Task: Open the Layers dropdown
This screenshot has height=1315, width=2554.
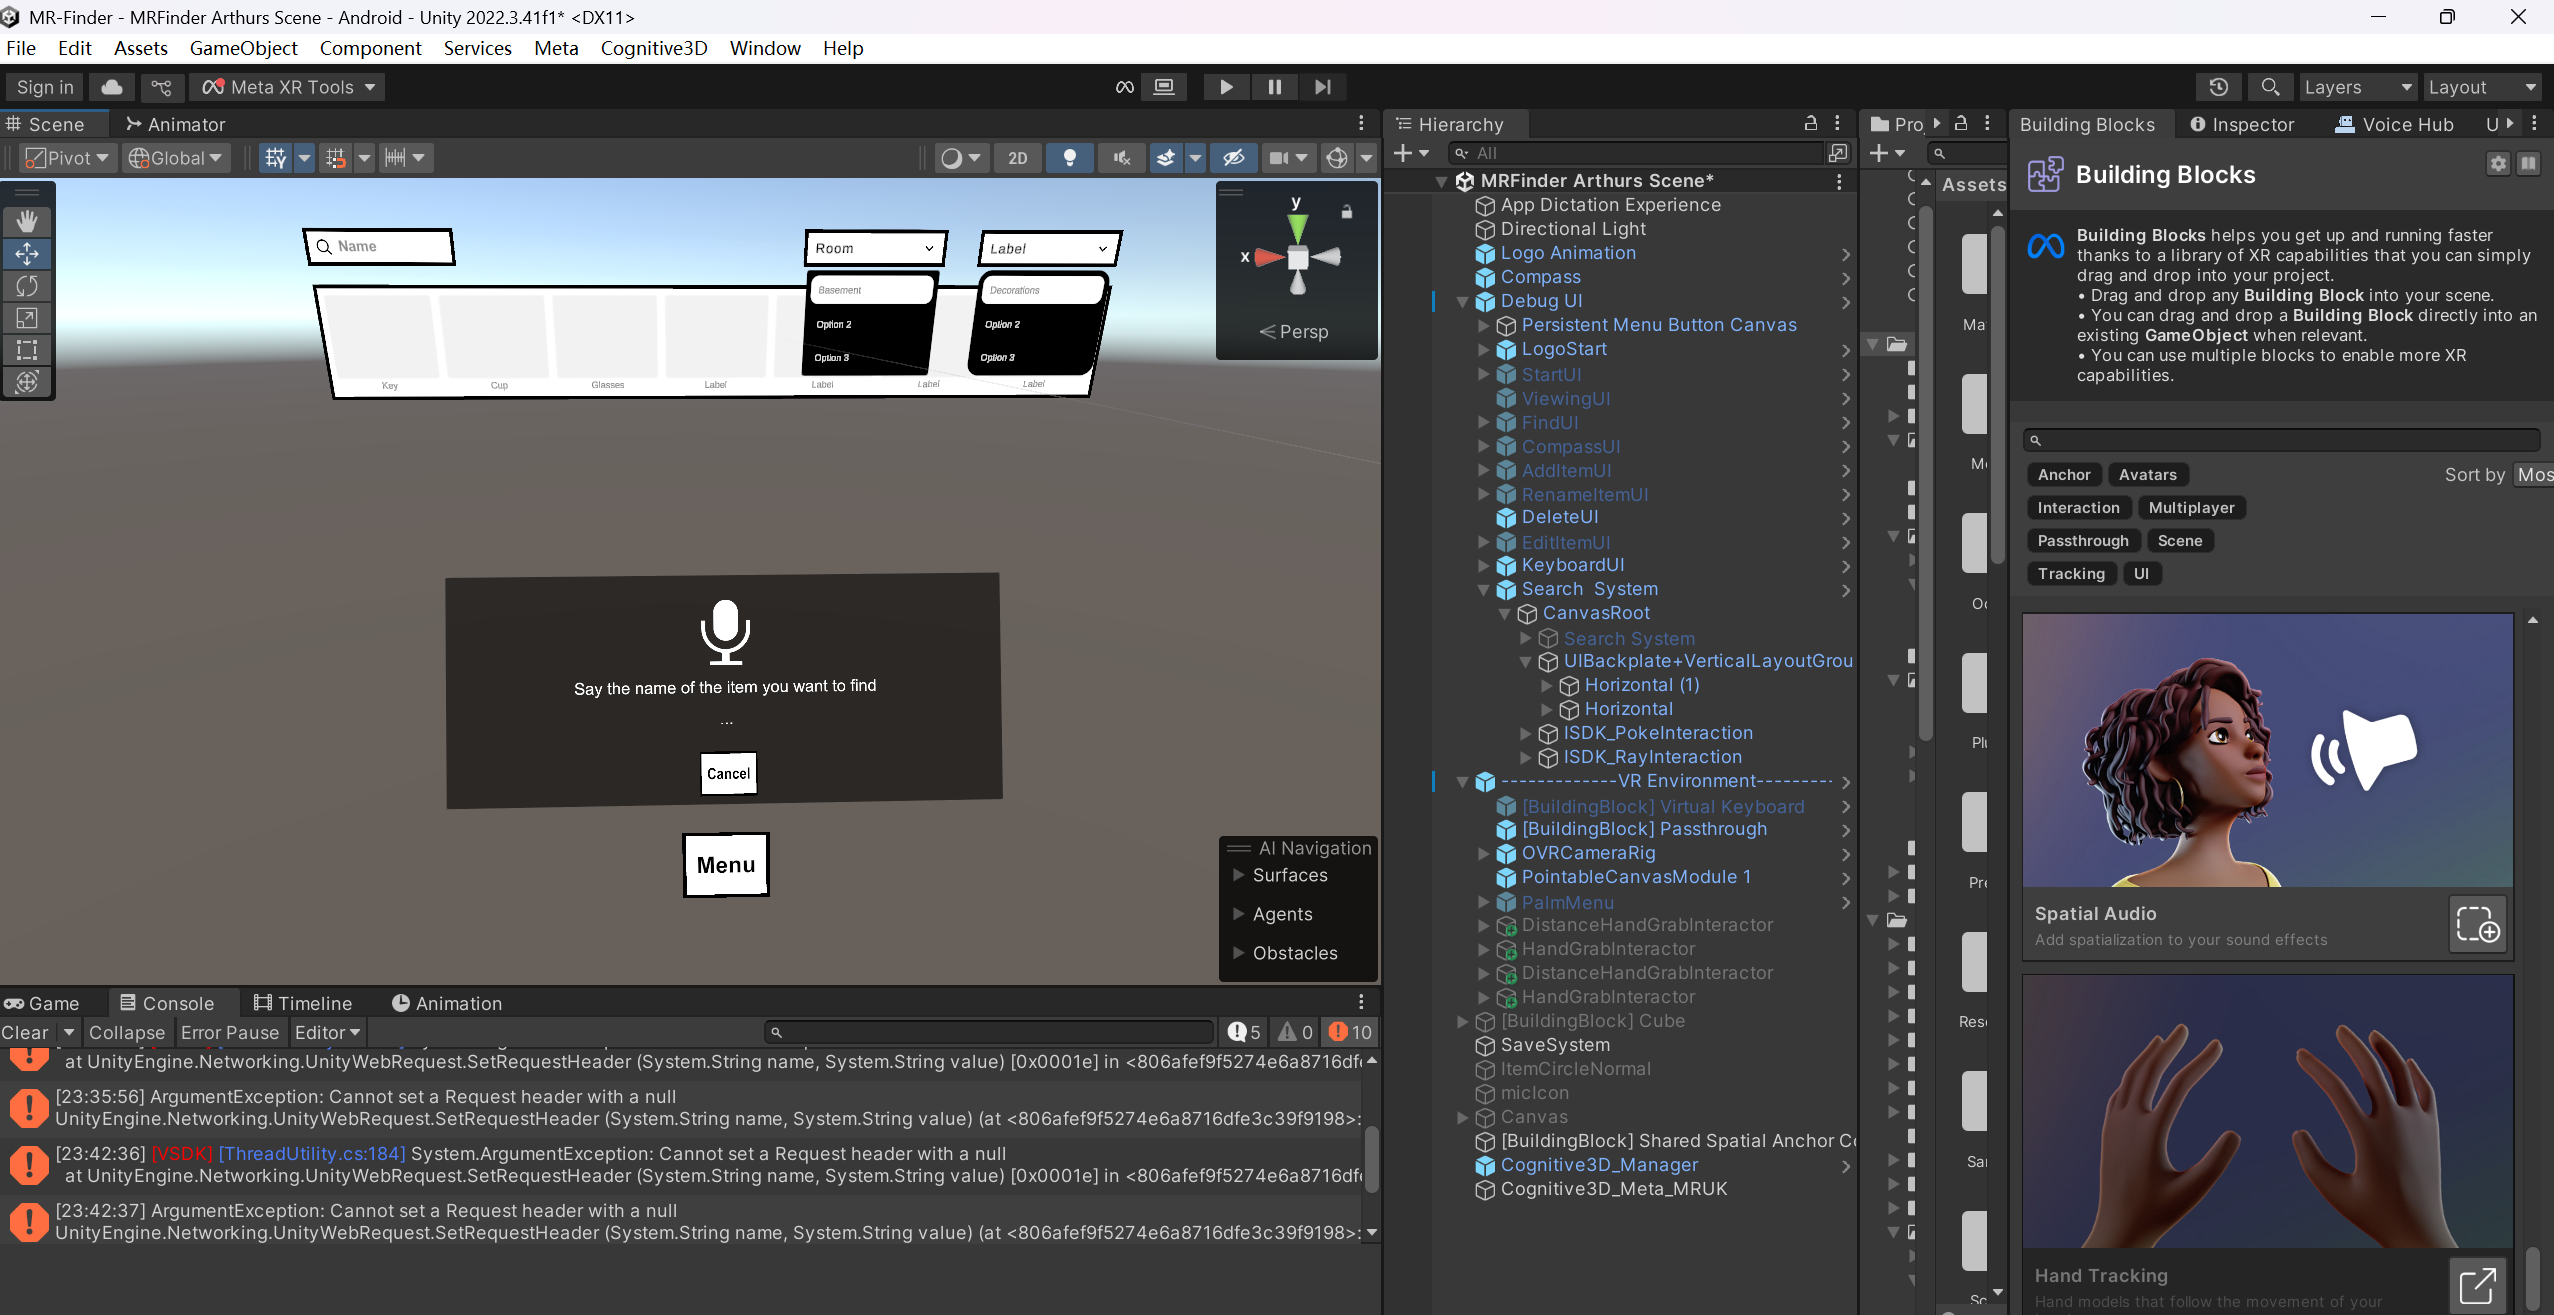Action: 2357,87
